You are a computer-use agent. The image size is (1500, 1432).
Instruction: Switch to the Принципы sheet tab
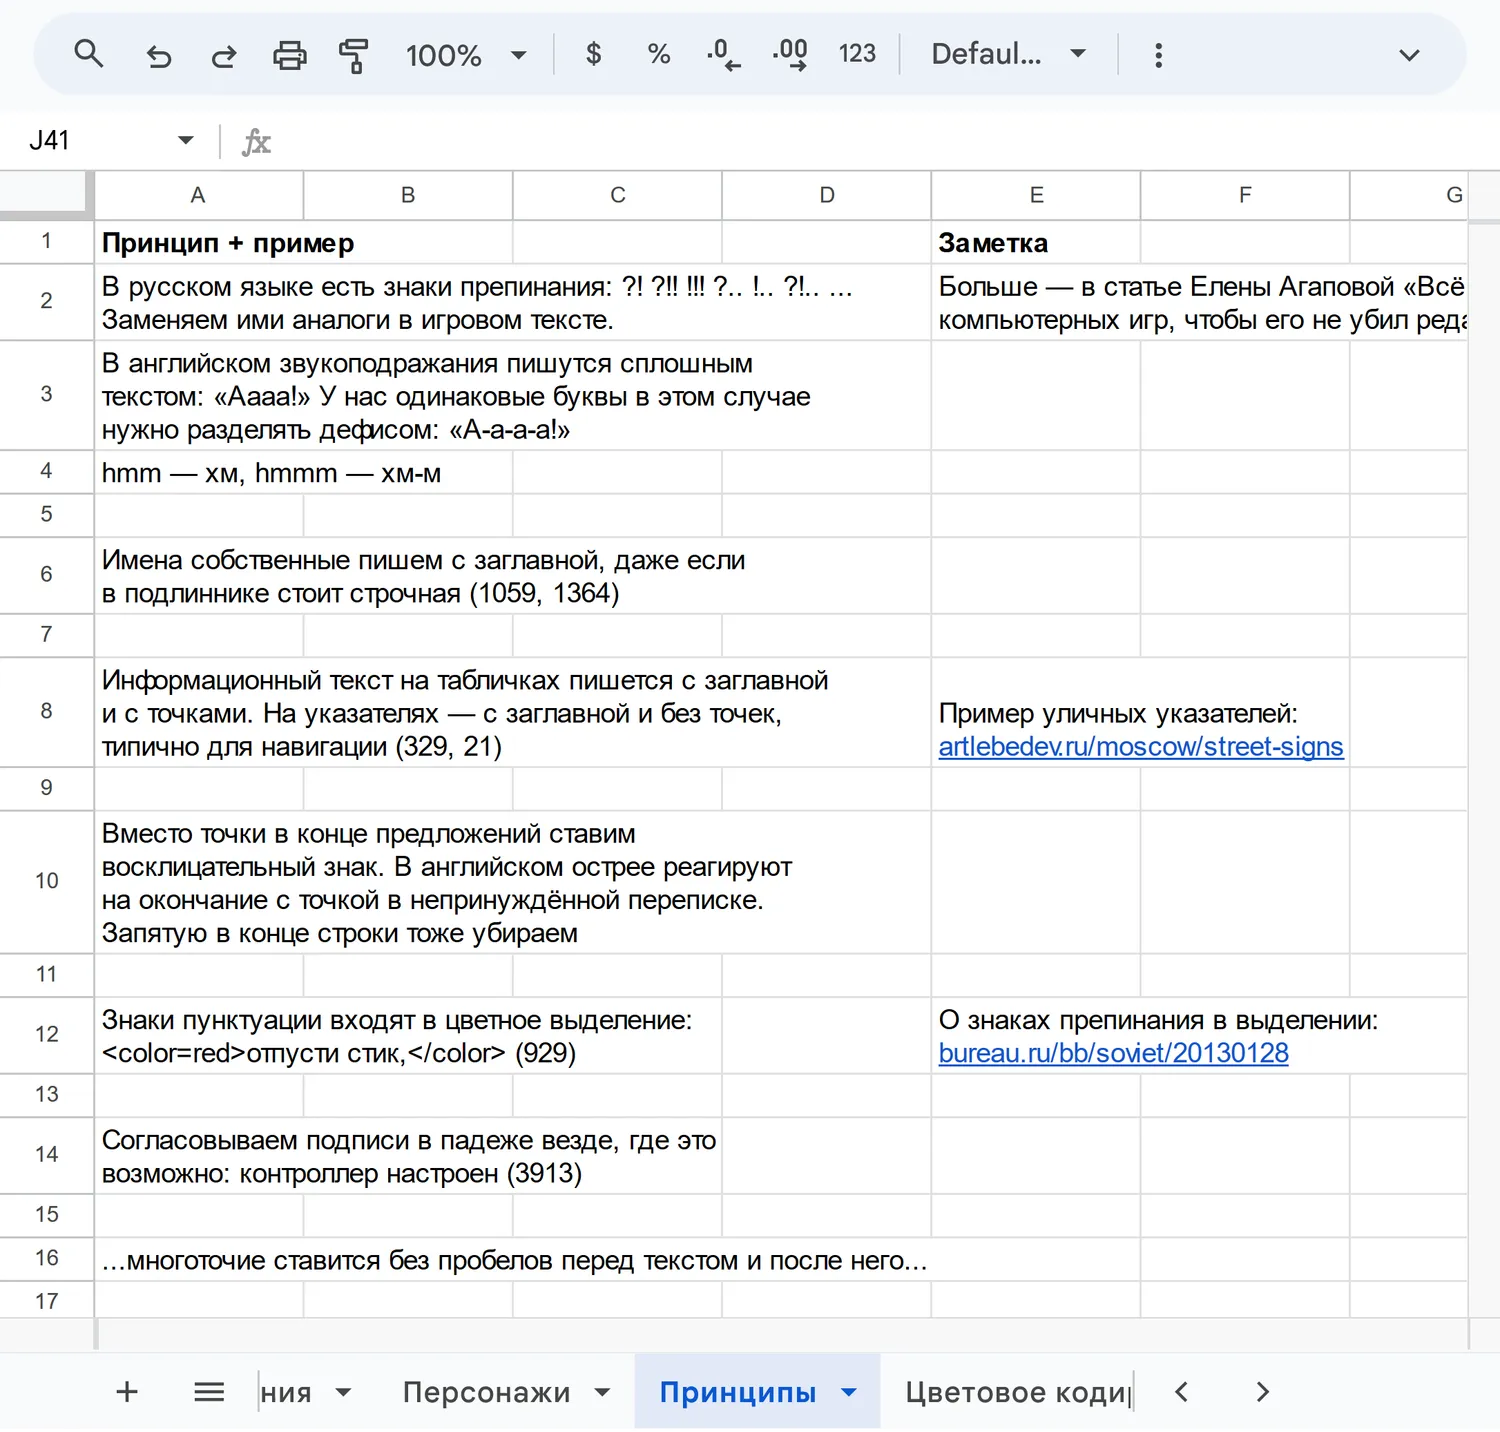[x=738, y=1392]
